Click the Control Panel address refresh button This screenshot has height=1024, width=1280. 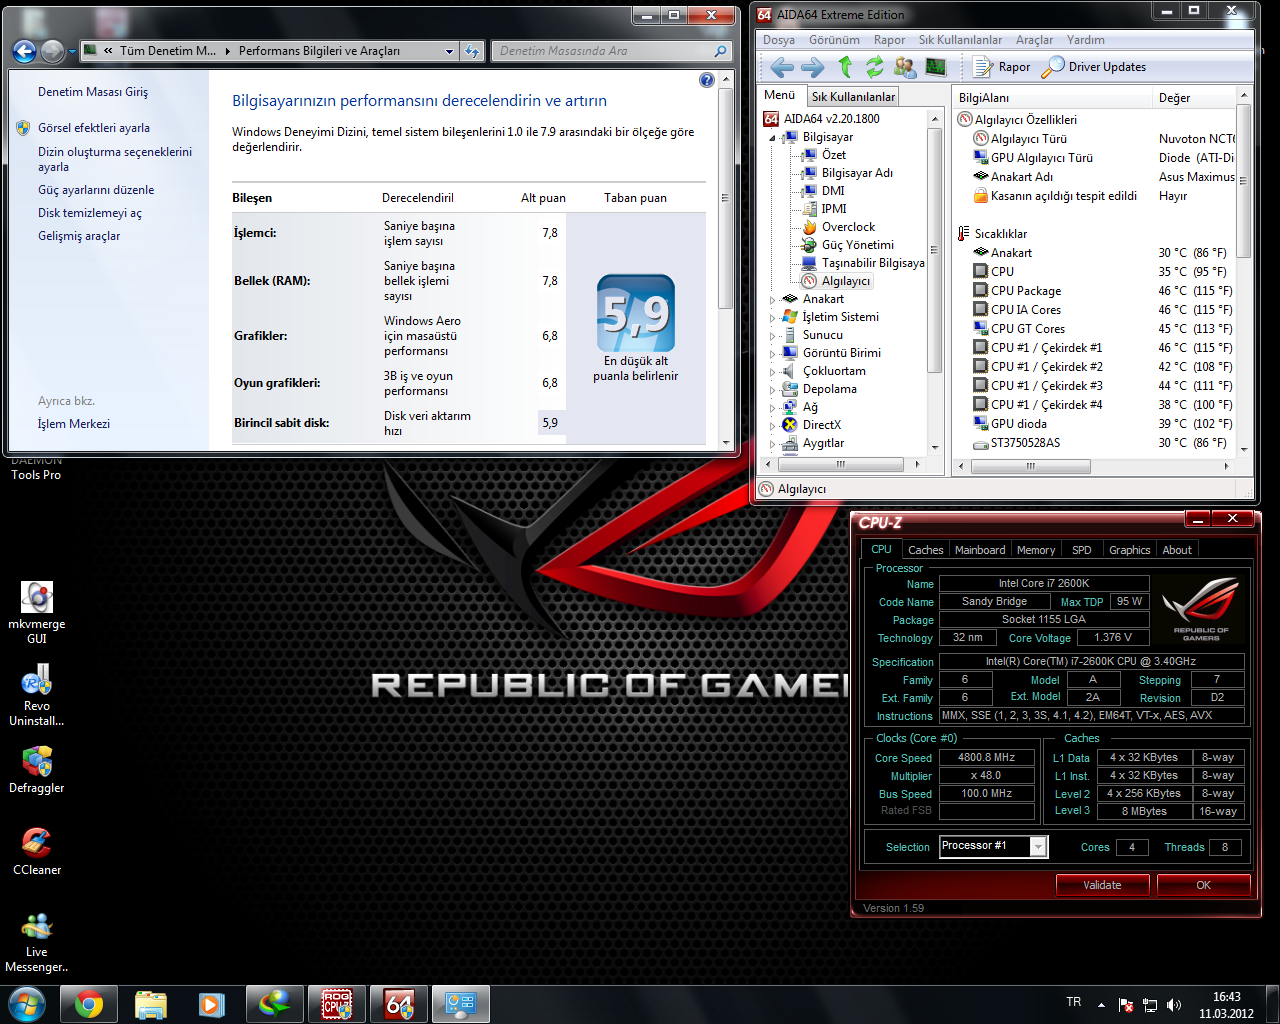click(x=472, y=51)
